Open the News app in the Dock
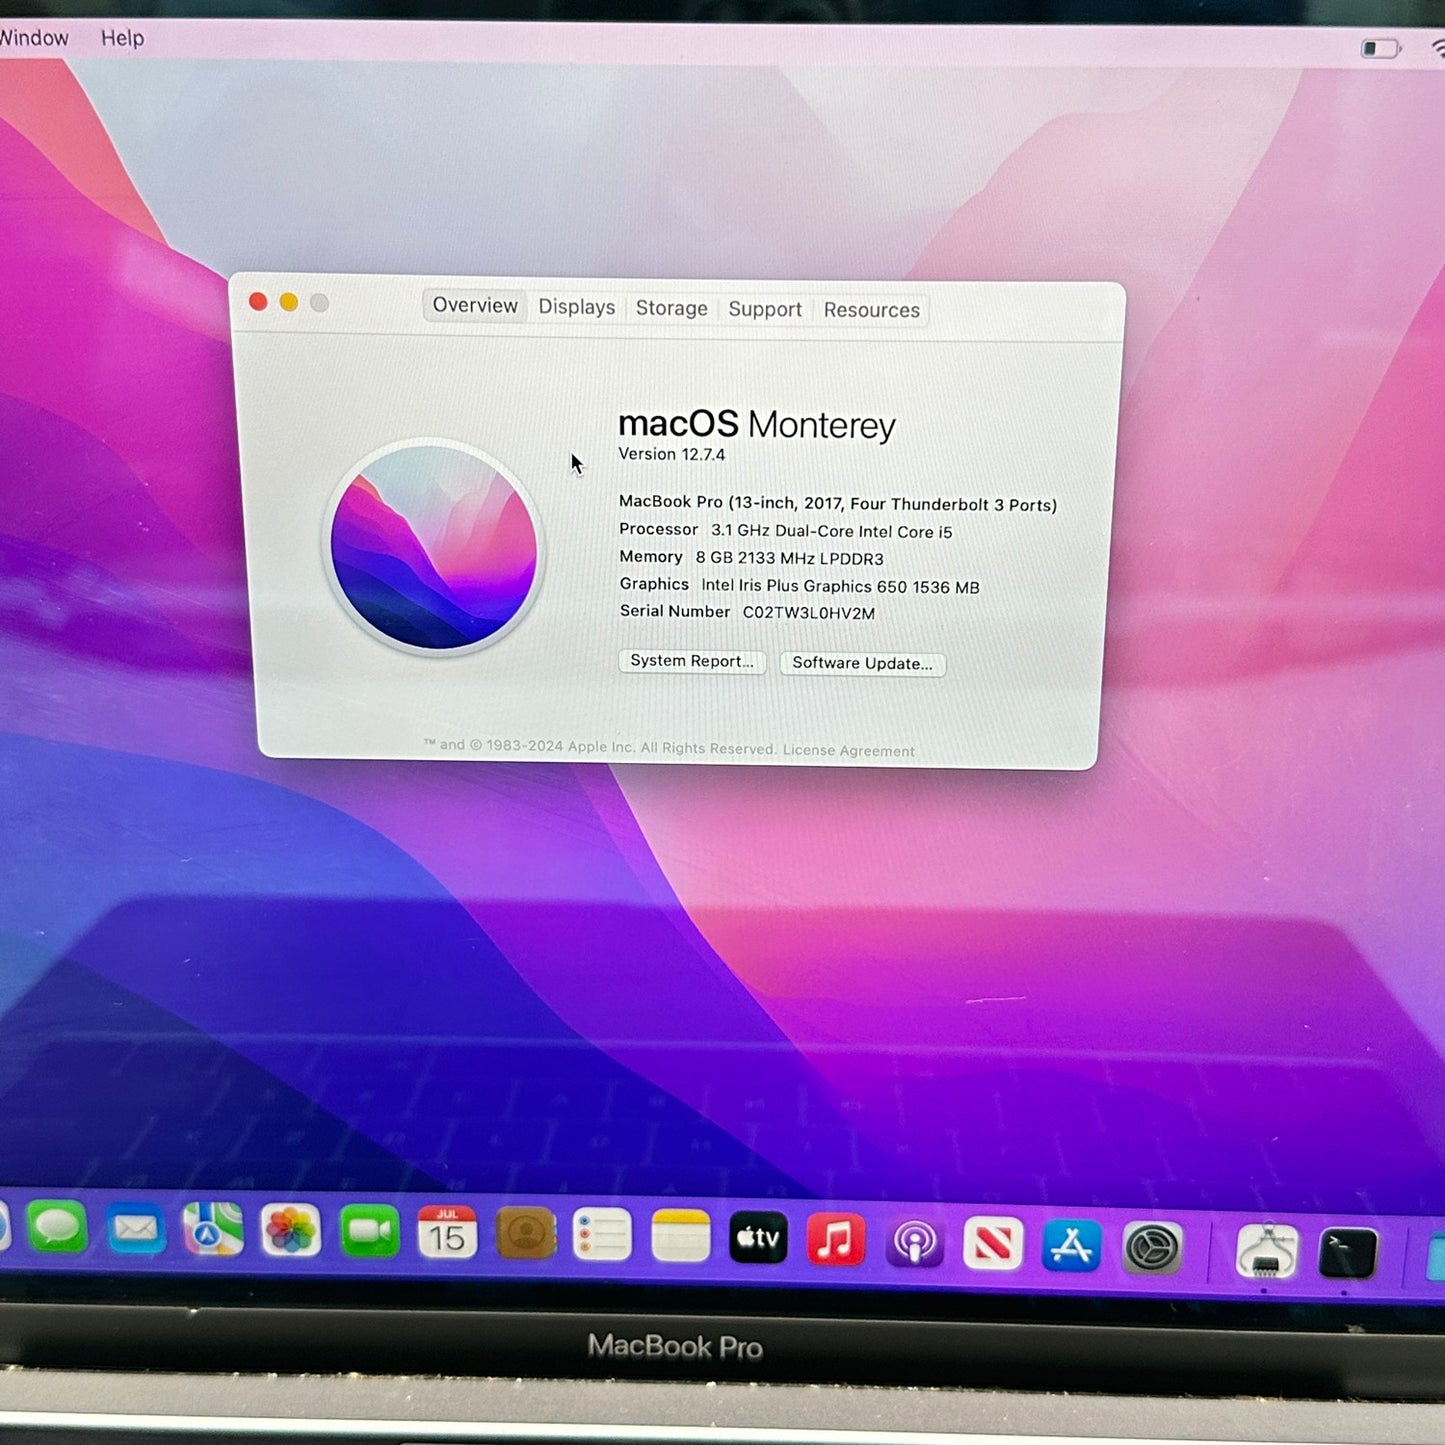The image size is (1445, 1445). tap(993, 1245)
